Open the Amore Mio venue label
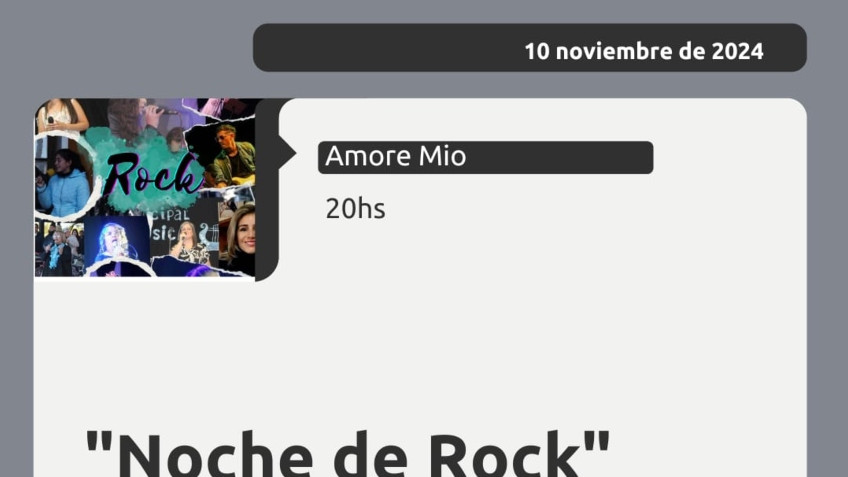The width and height of the screenshot is (848, 477). (485, 157)
